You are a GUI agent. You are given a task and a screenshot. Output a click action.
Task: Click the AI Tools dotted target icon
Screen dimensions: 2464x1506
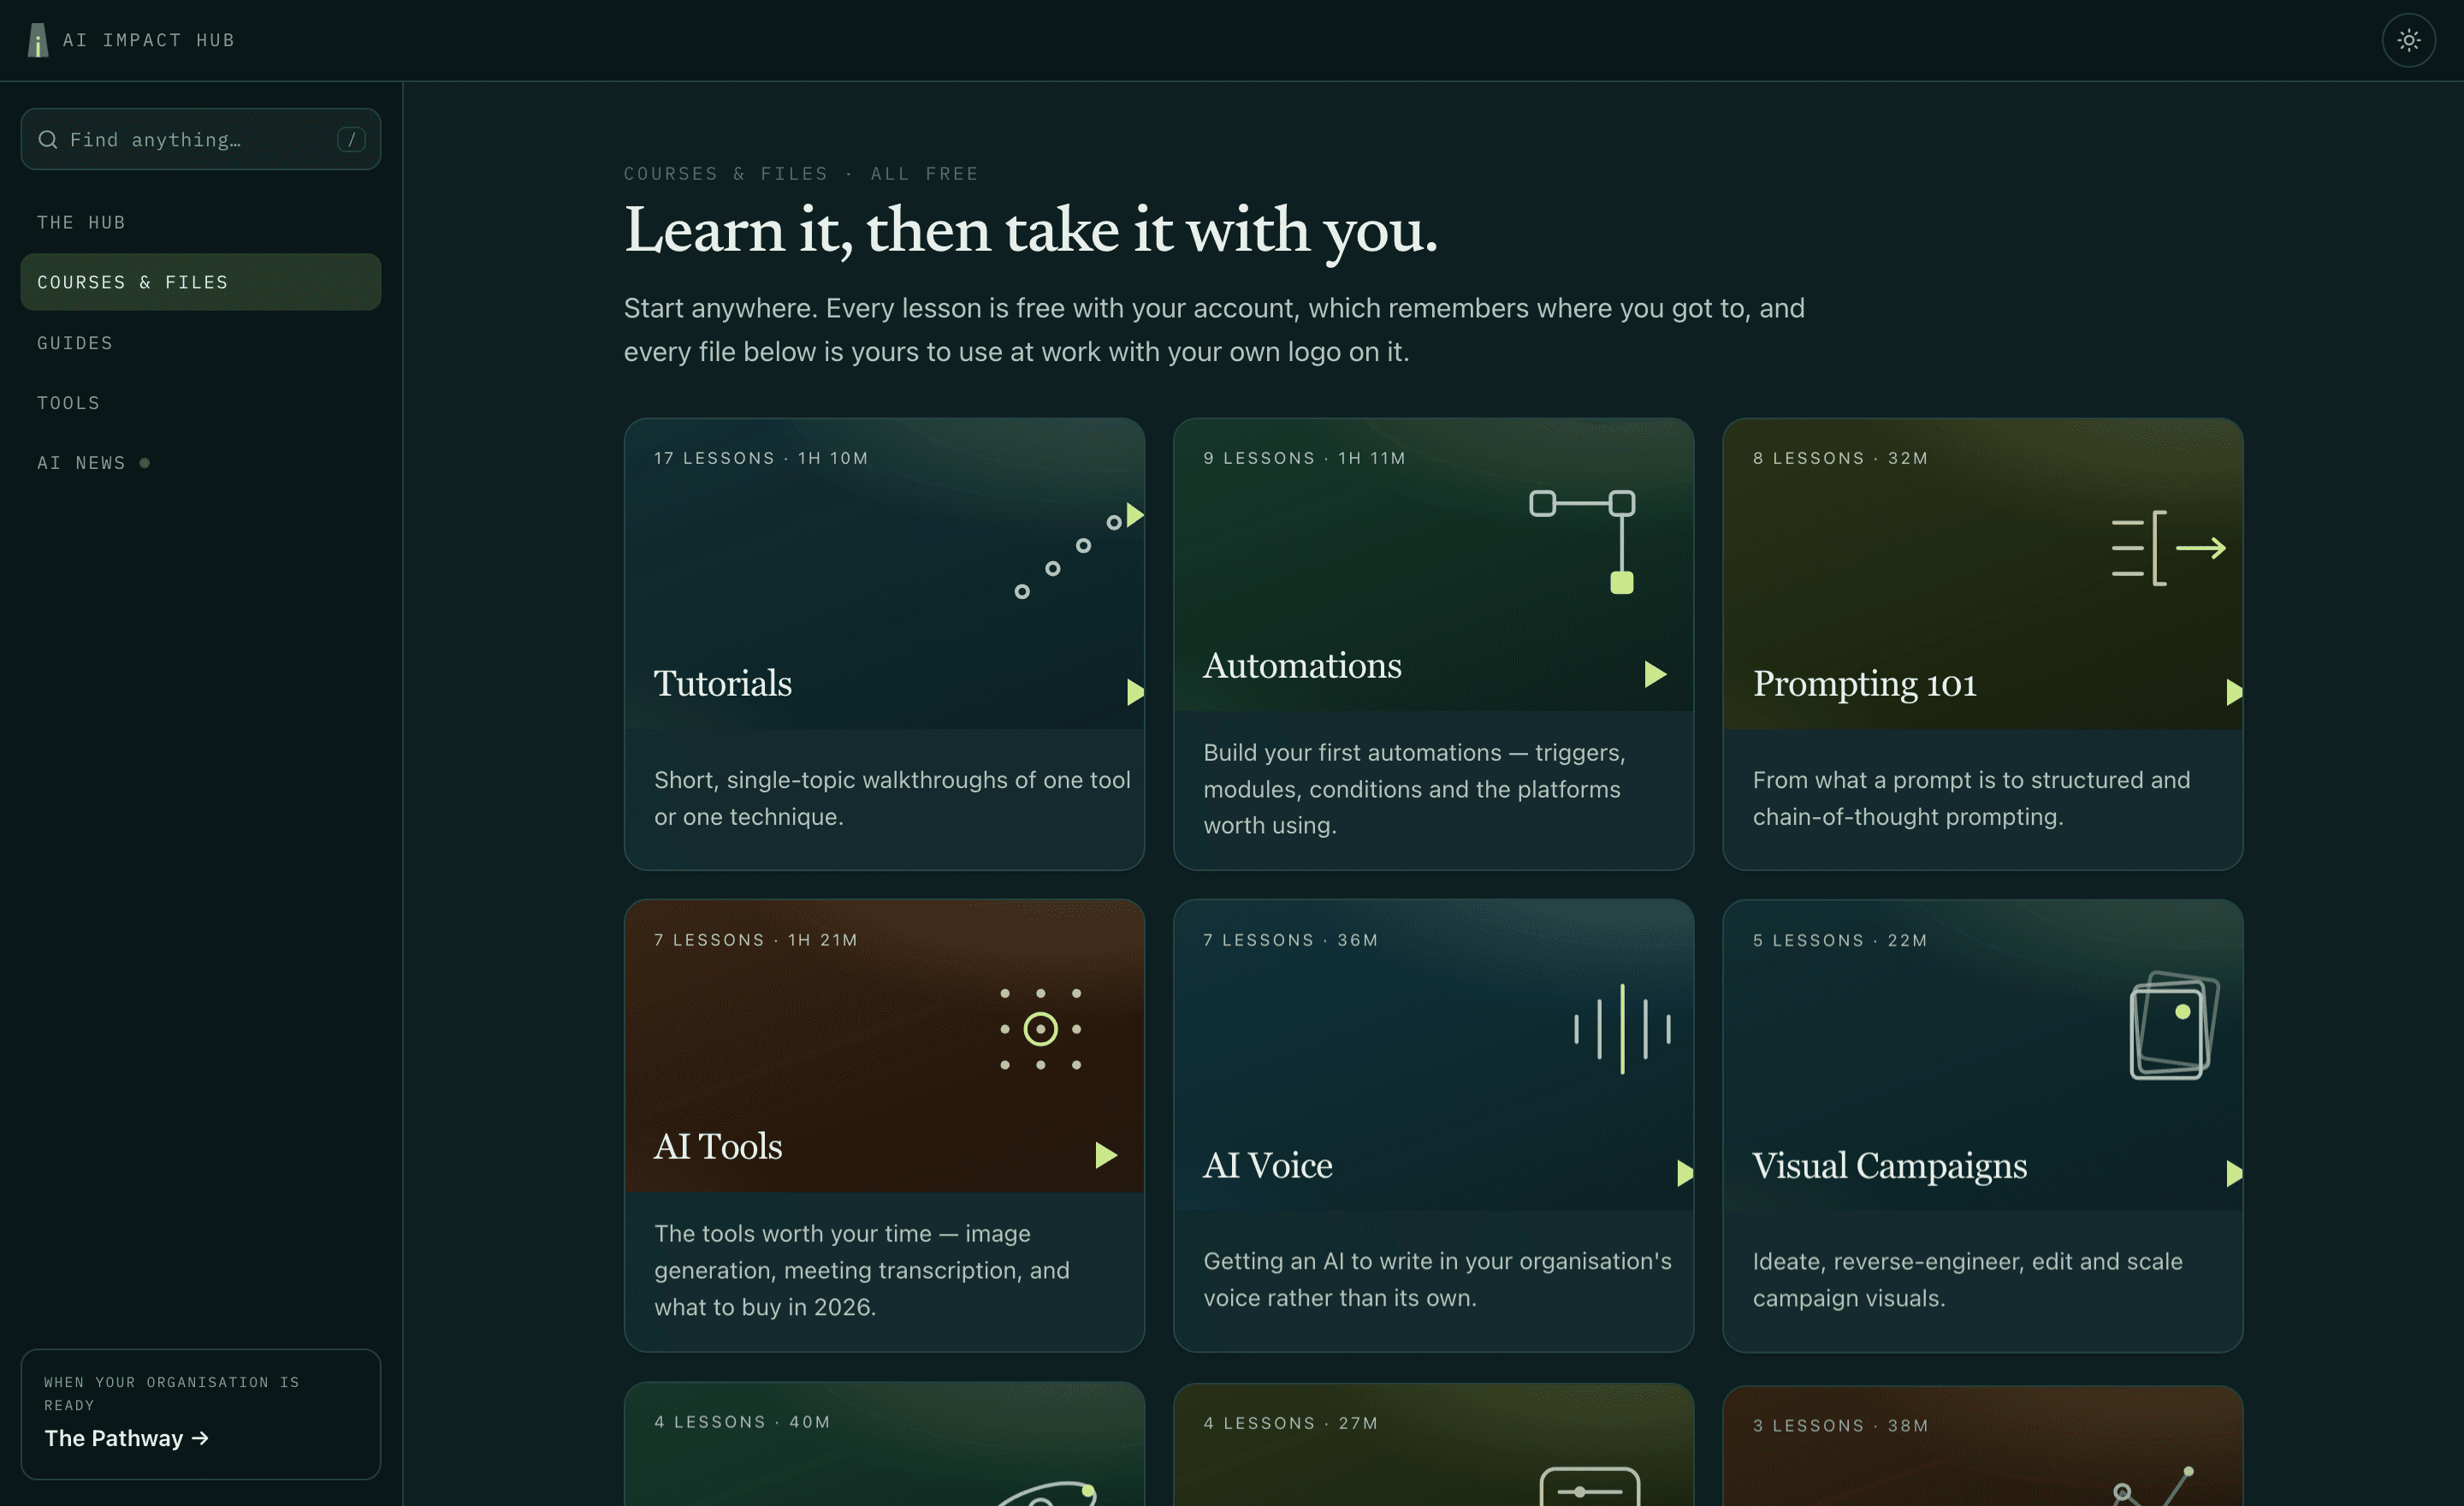coord(1040,1029)
